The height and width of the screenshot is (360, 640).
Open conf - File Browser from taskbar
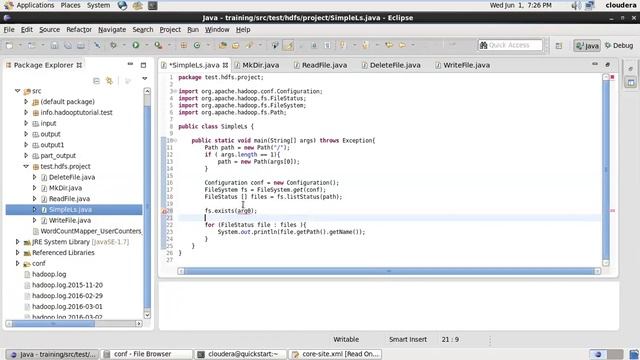point(147,354)
